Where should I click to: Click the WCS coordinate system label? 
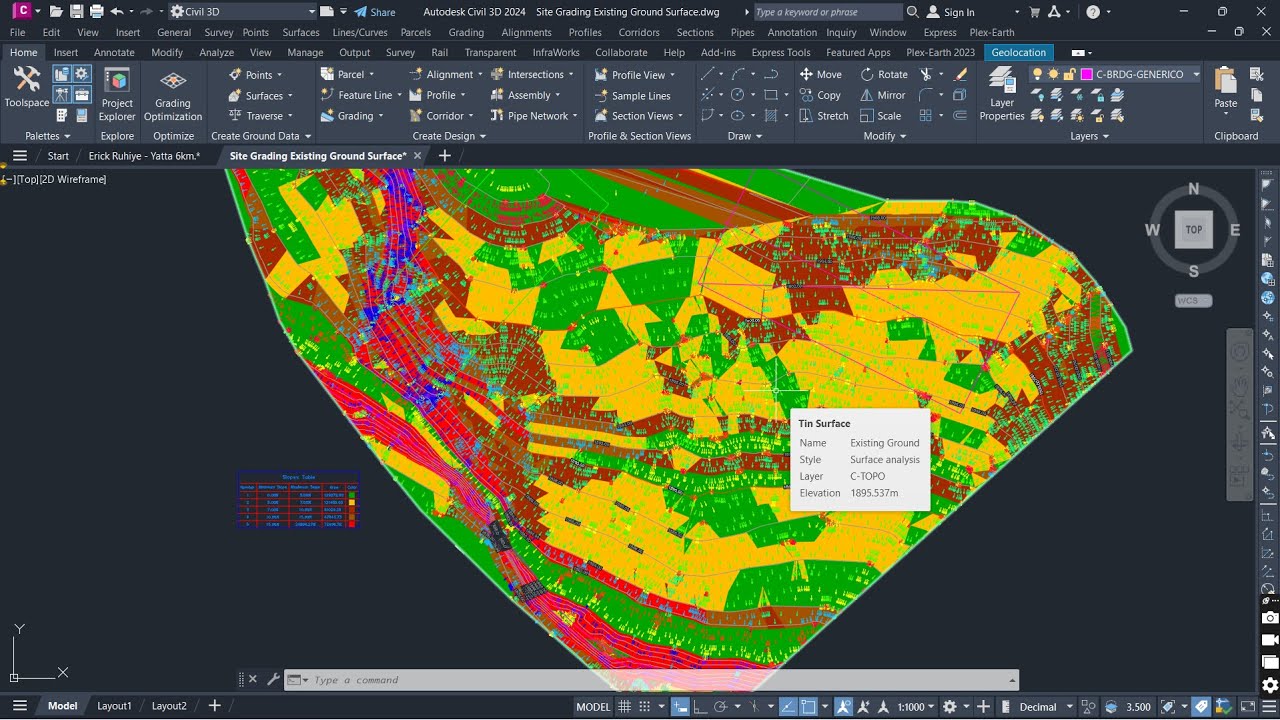[1193, 301]
